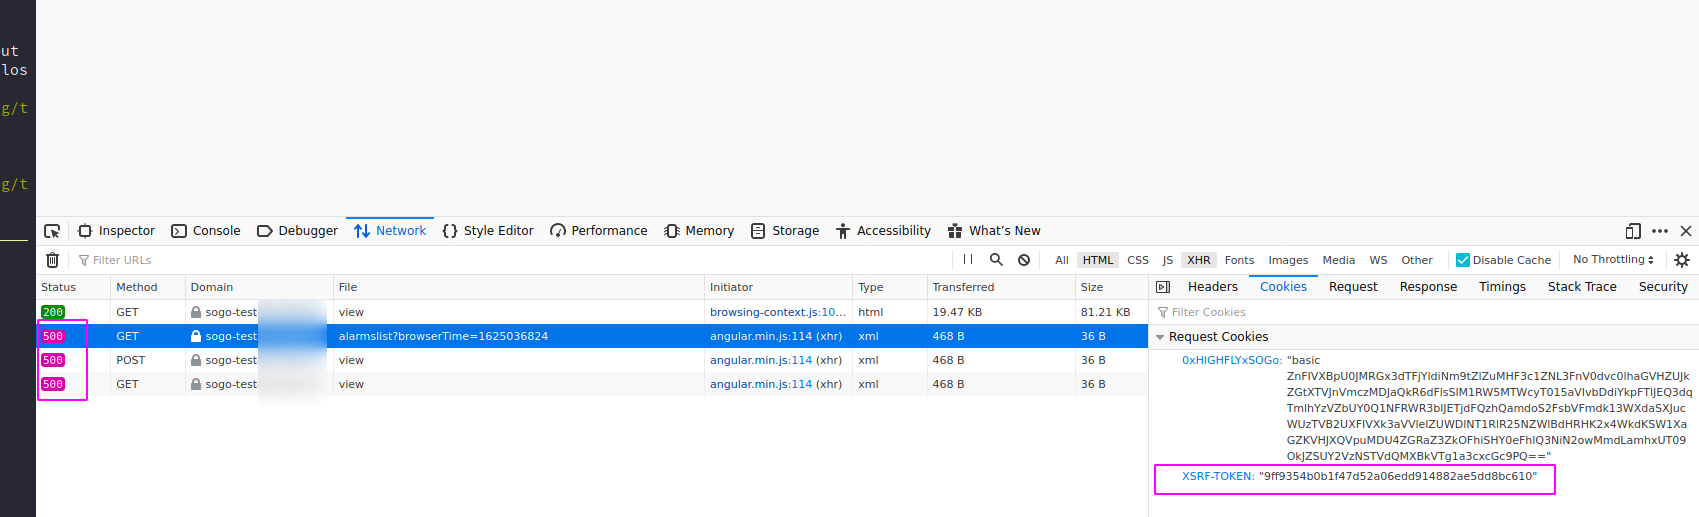This screenshot has height=517, width=1699.
Task: Open request blocking icon
Action: [x=1024, y=260]
